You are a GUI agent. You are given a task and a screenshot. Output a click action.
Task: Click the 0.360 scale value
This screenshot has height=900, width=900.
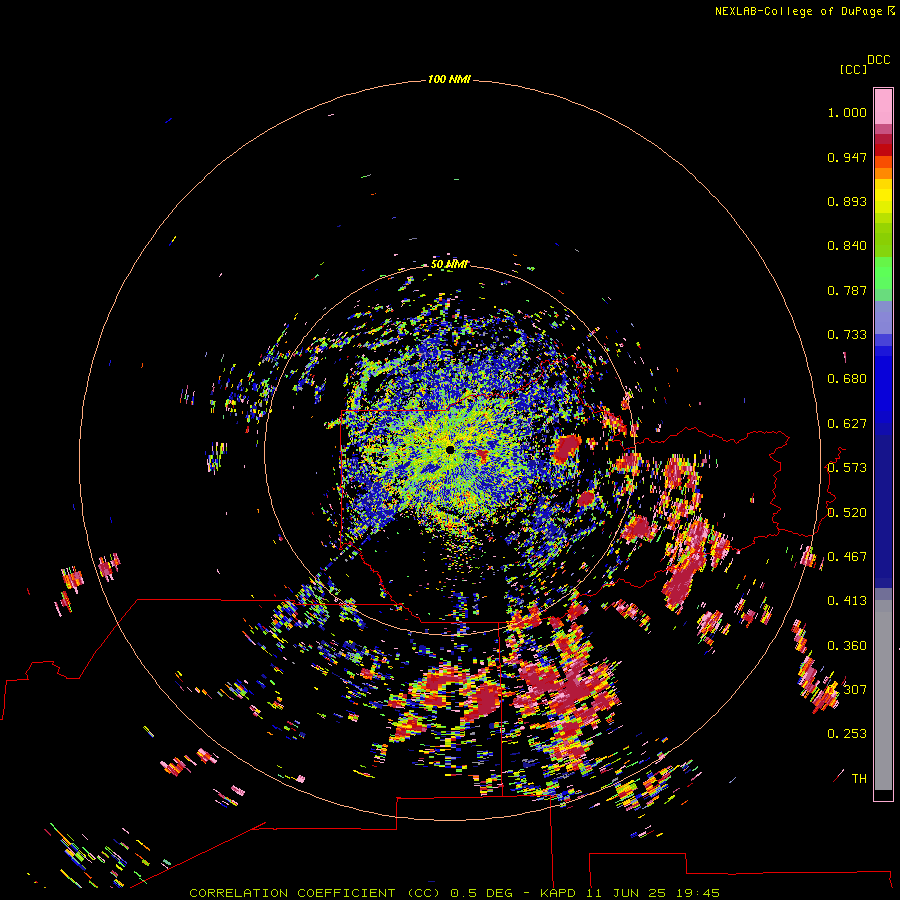click(x=847, y=646)
